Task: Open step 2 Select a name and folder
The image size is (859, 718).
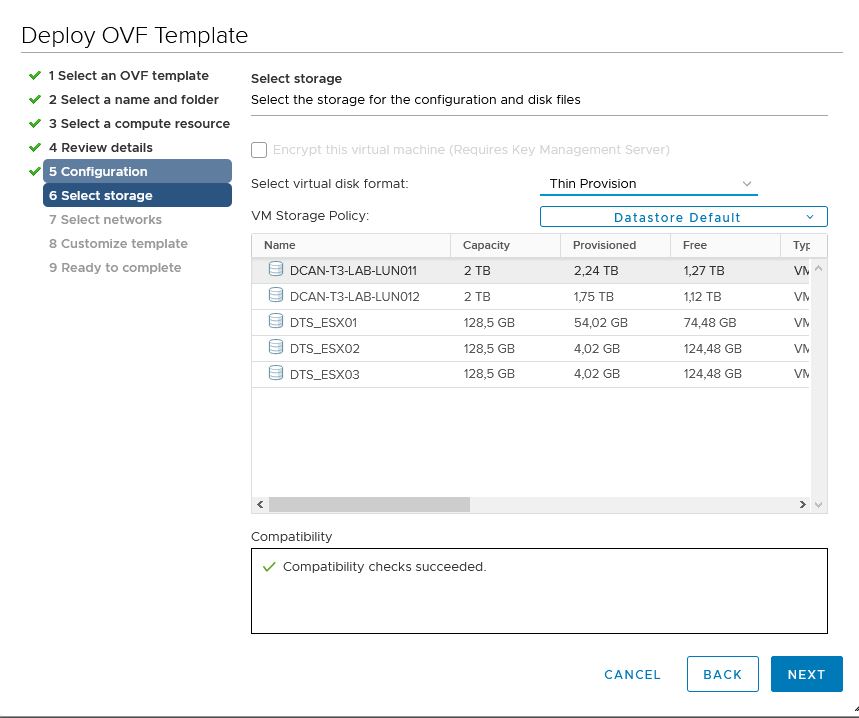Action: coord(134,100)
